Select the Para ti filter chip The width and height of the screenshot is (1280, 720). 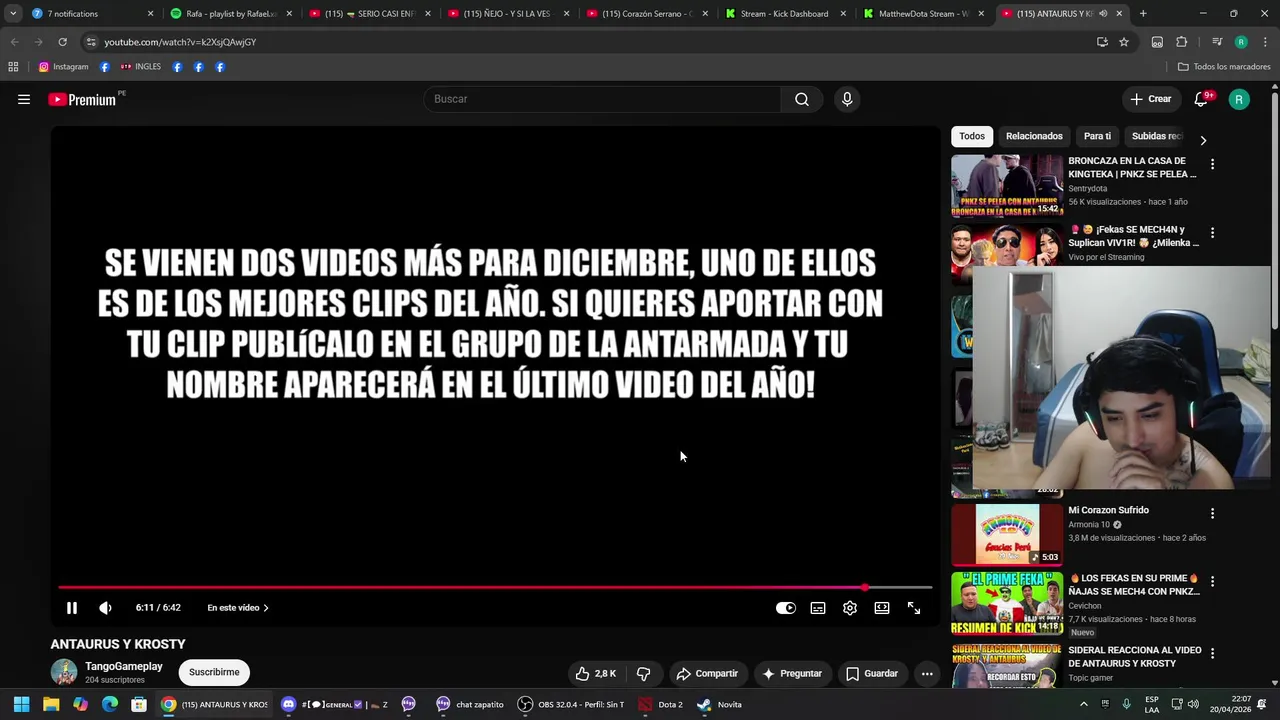tap(1097, 136)
